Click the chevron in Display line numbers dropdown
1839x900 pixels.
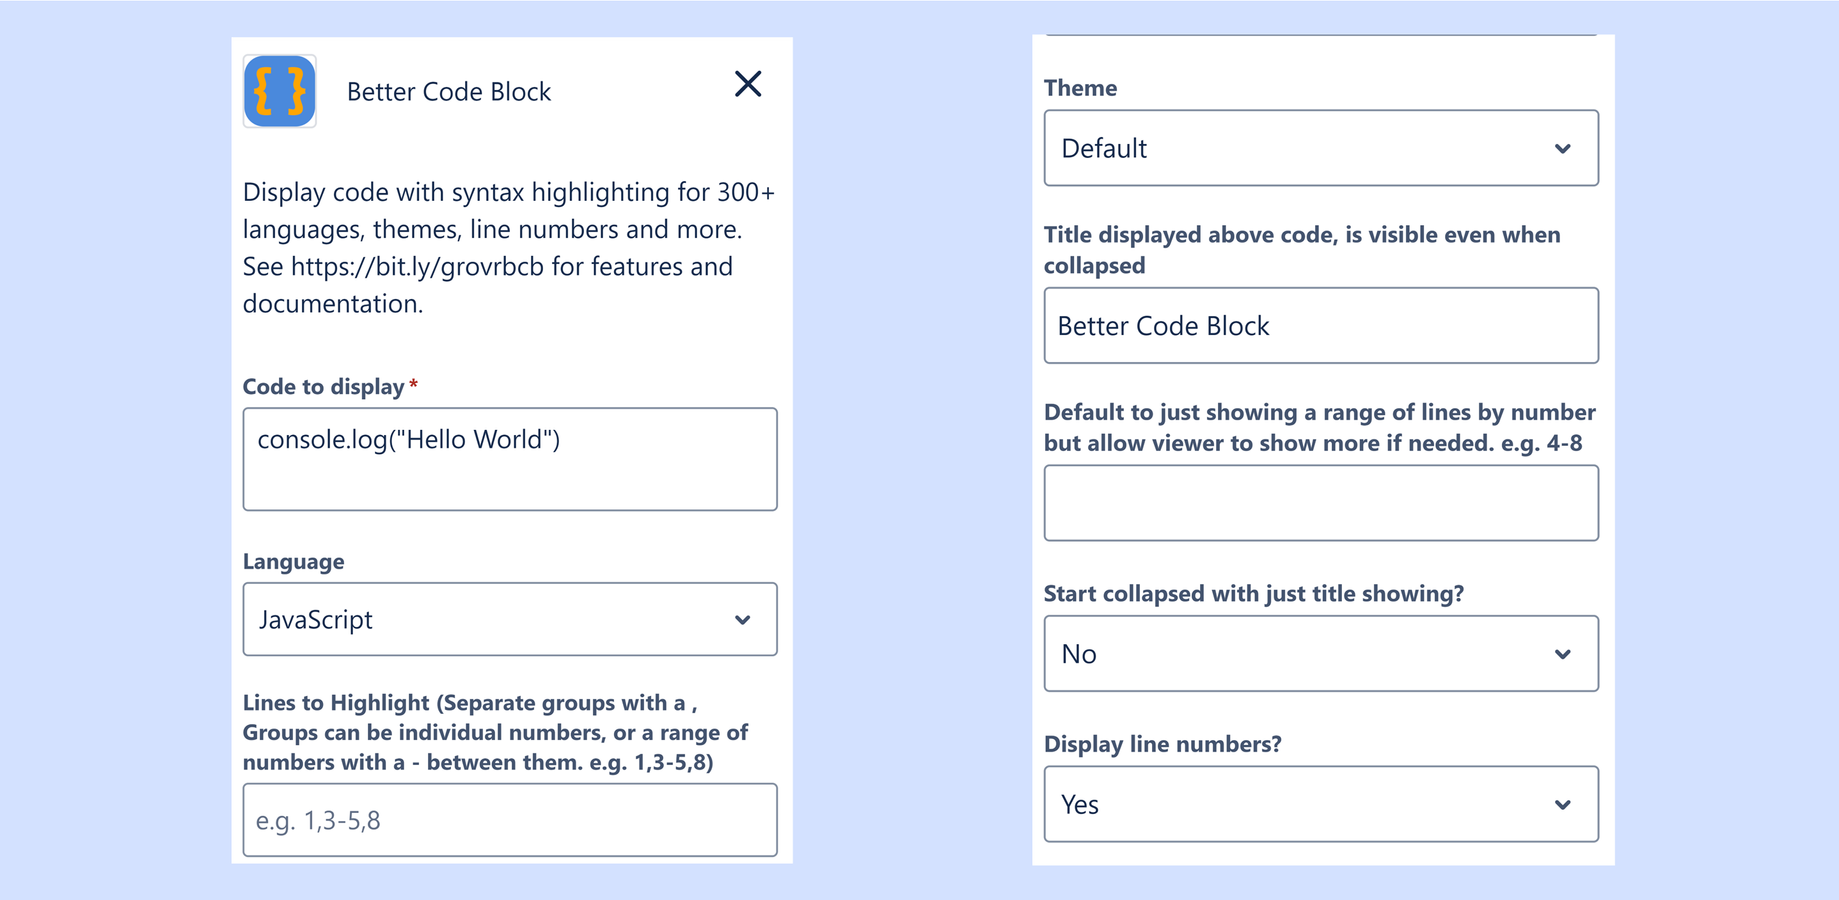click(x=1563, y=805)
